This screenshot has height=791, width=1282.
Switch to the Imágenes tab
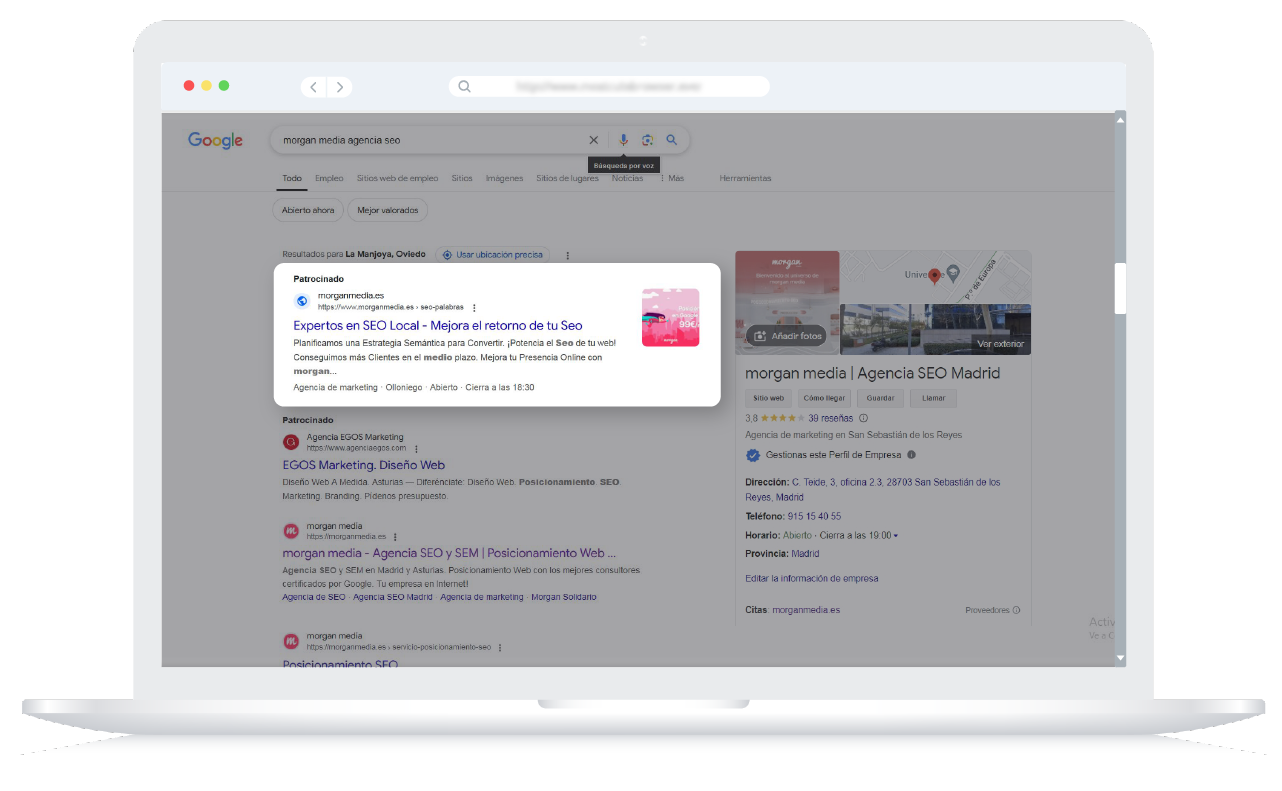click(x=504, y=178)
